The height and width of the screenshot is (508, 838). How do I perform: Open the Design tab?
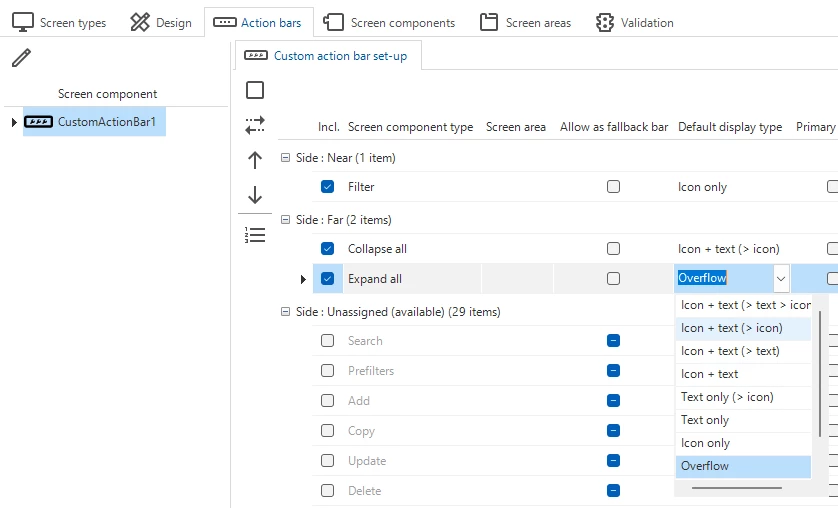coord(161,22)
